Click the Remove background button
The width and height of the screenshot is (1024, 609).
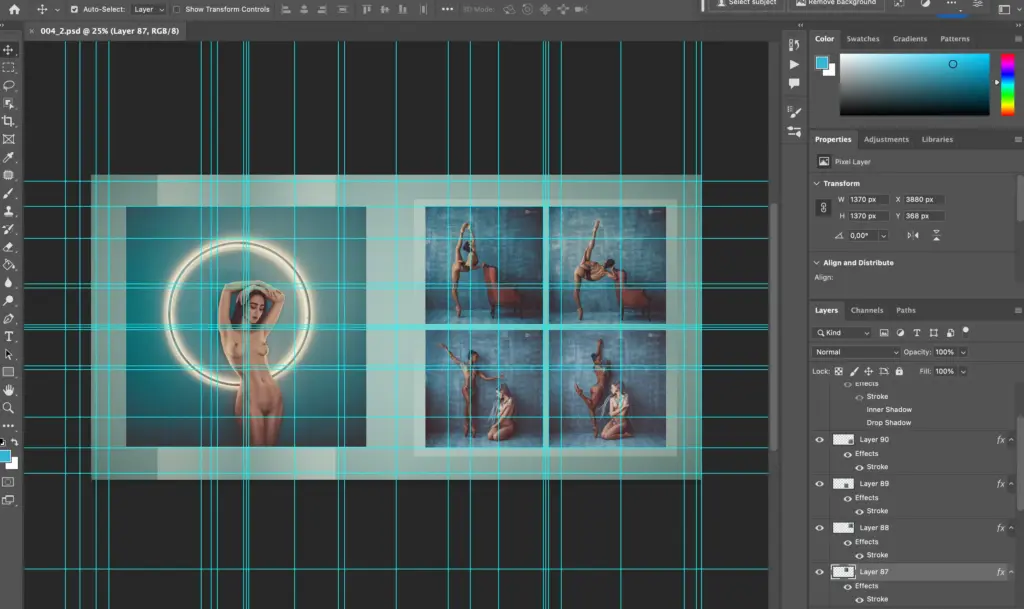[836, 3]
